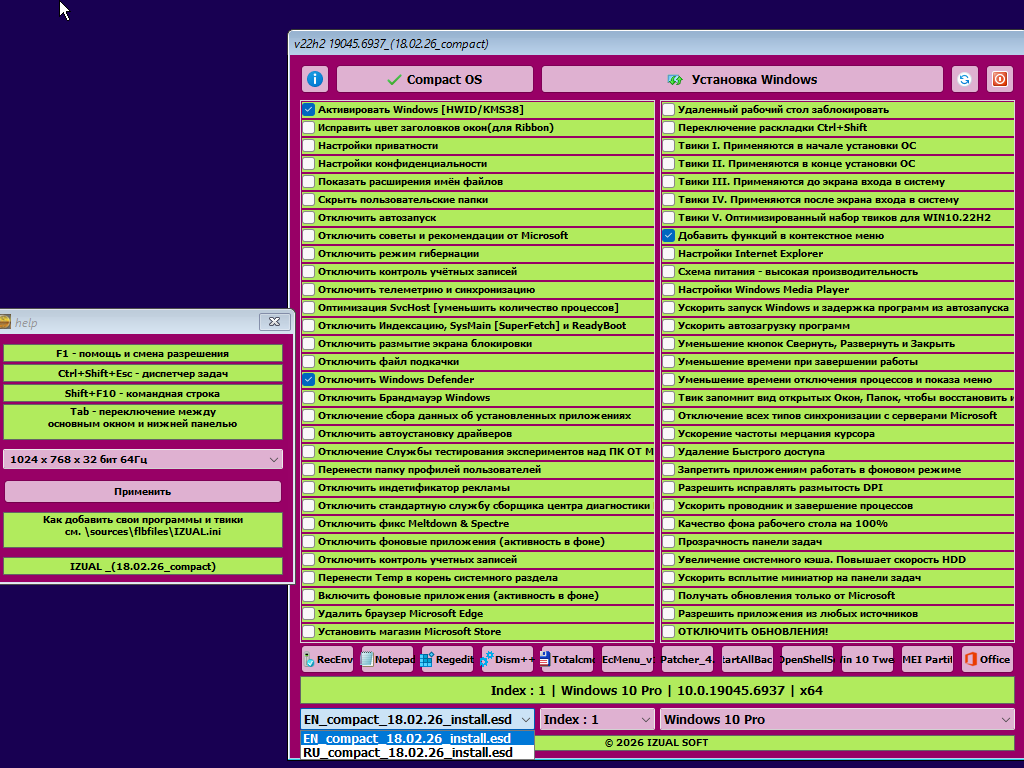This screenshot has height=768, width=1024.
Task: Enable ОТКЛЮЧИТЬ ОБНОВЛЕНИЯ! checkbox
Action: [668, 632]
